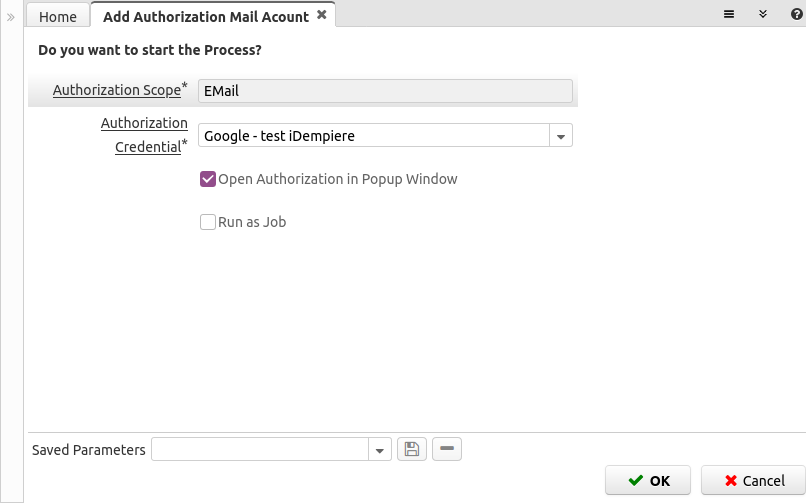Click the double chevron down icon
806x503 pixels.
[x=762, y=14]
